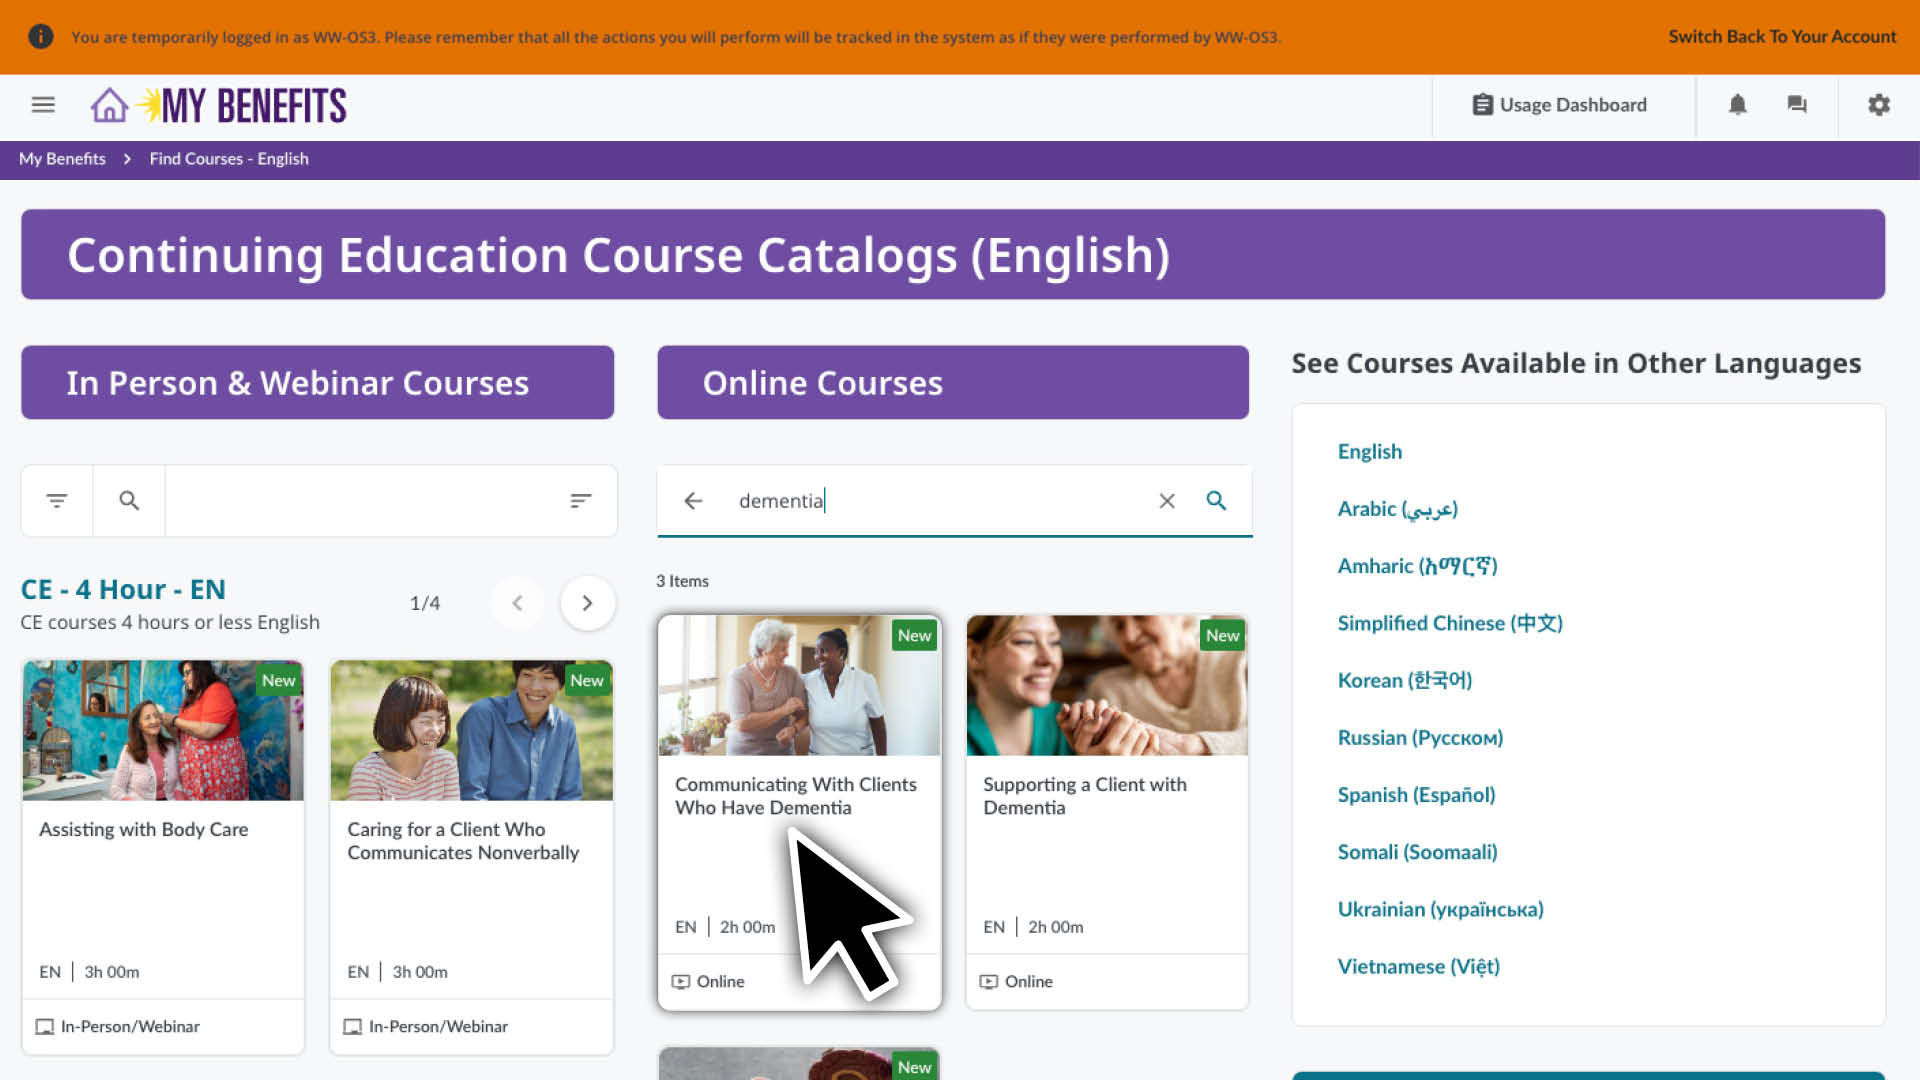
Task: Open the hamburger navigation menu
Action: [x=43, y=104]
